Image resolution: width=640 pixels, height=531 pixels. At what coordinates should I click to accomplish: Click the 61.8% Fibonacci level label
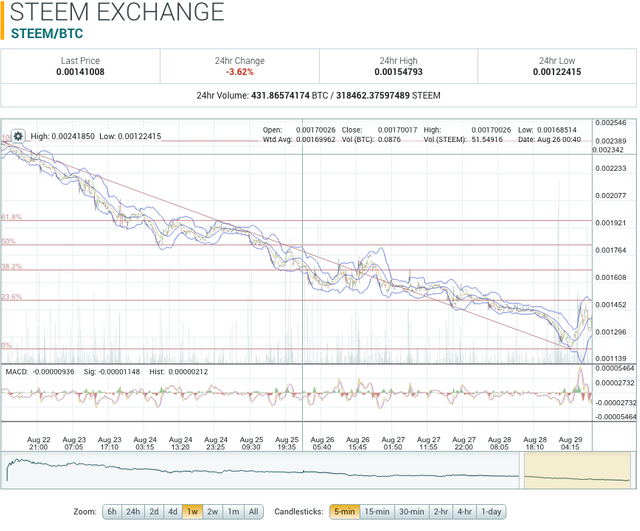pyautogui.click(x=11, y=217)
